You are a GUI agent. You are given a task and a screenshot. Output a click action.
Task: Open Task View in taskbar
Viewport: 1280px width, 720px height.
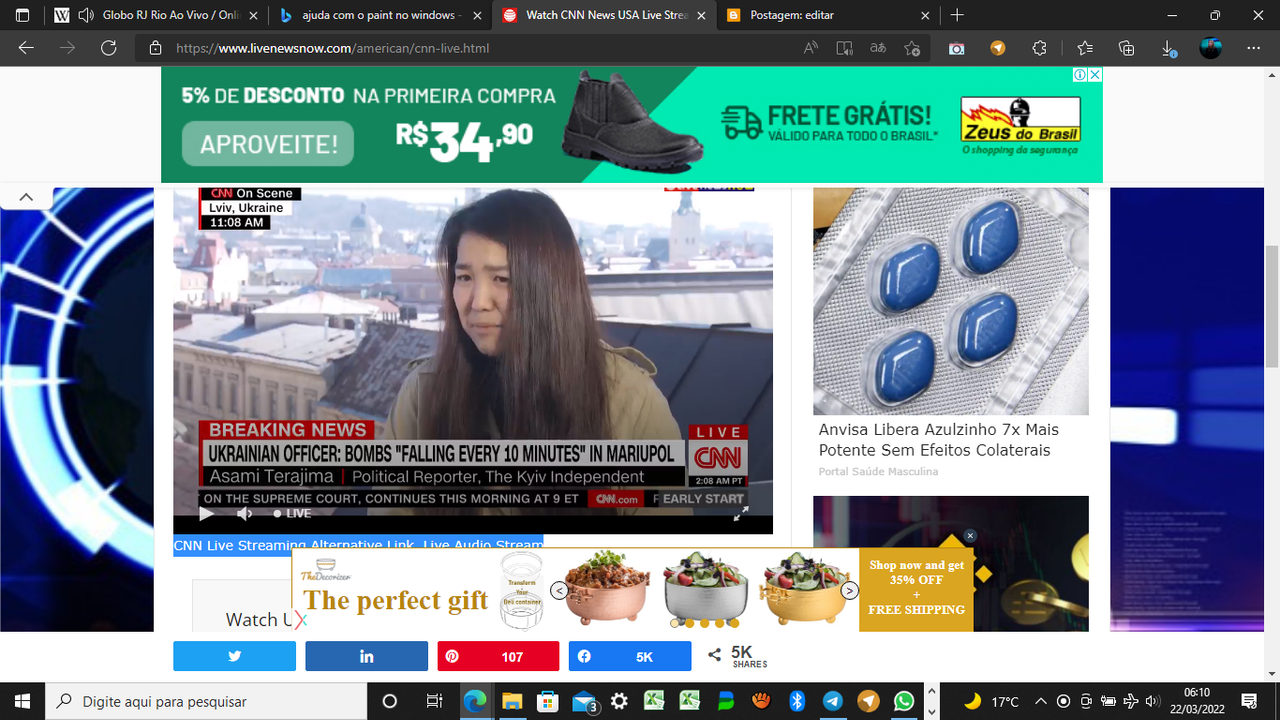tap(434, 701)
